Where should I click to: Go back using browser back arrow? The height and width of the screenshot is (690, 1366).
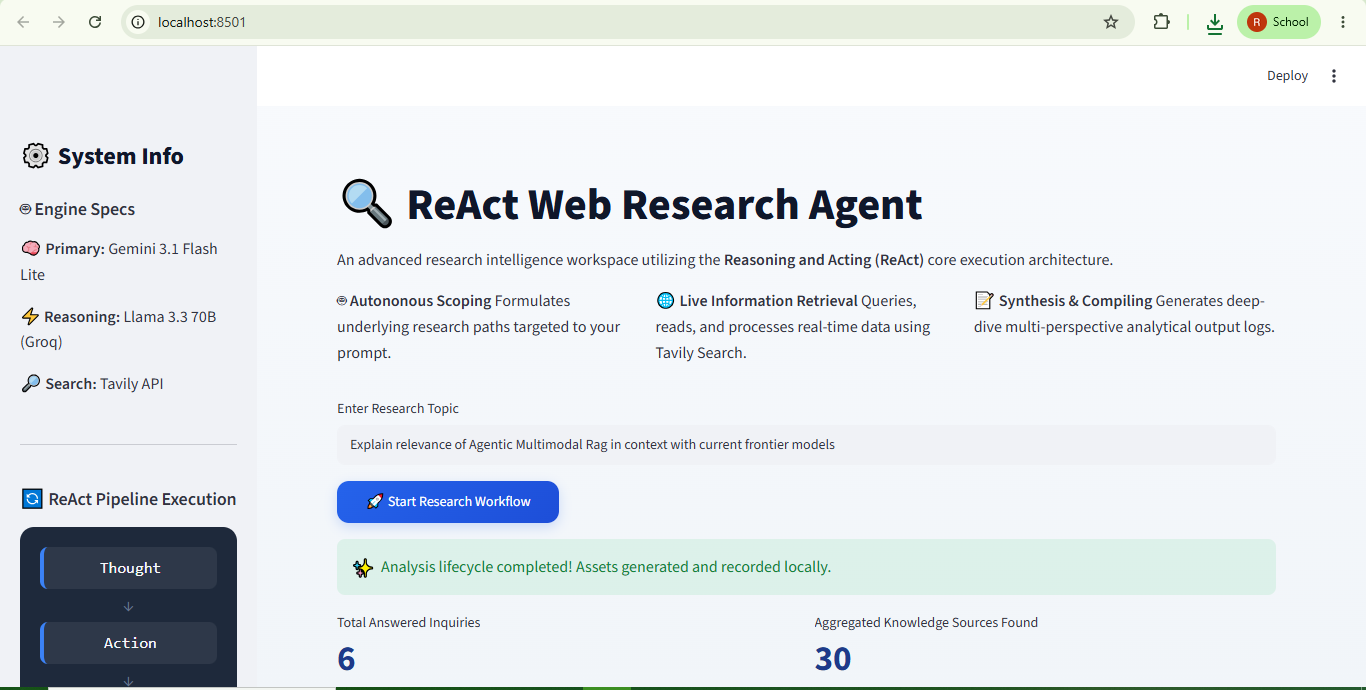[x=23, y=22]
